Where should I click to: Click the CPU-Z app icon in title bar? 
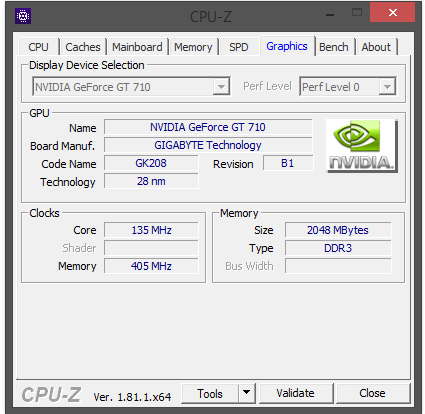[23, 16]
